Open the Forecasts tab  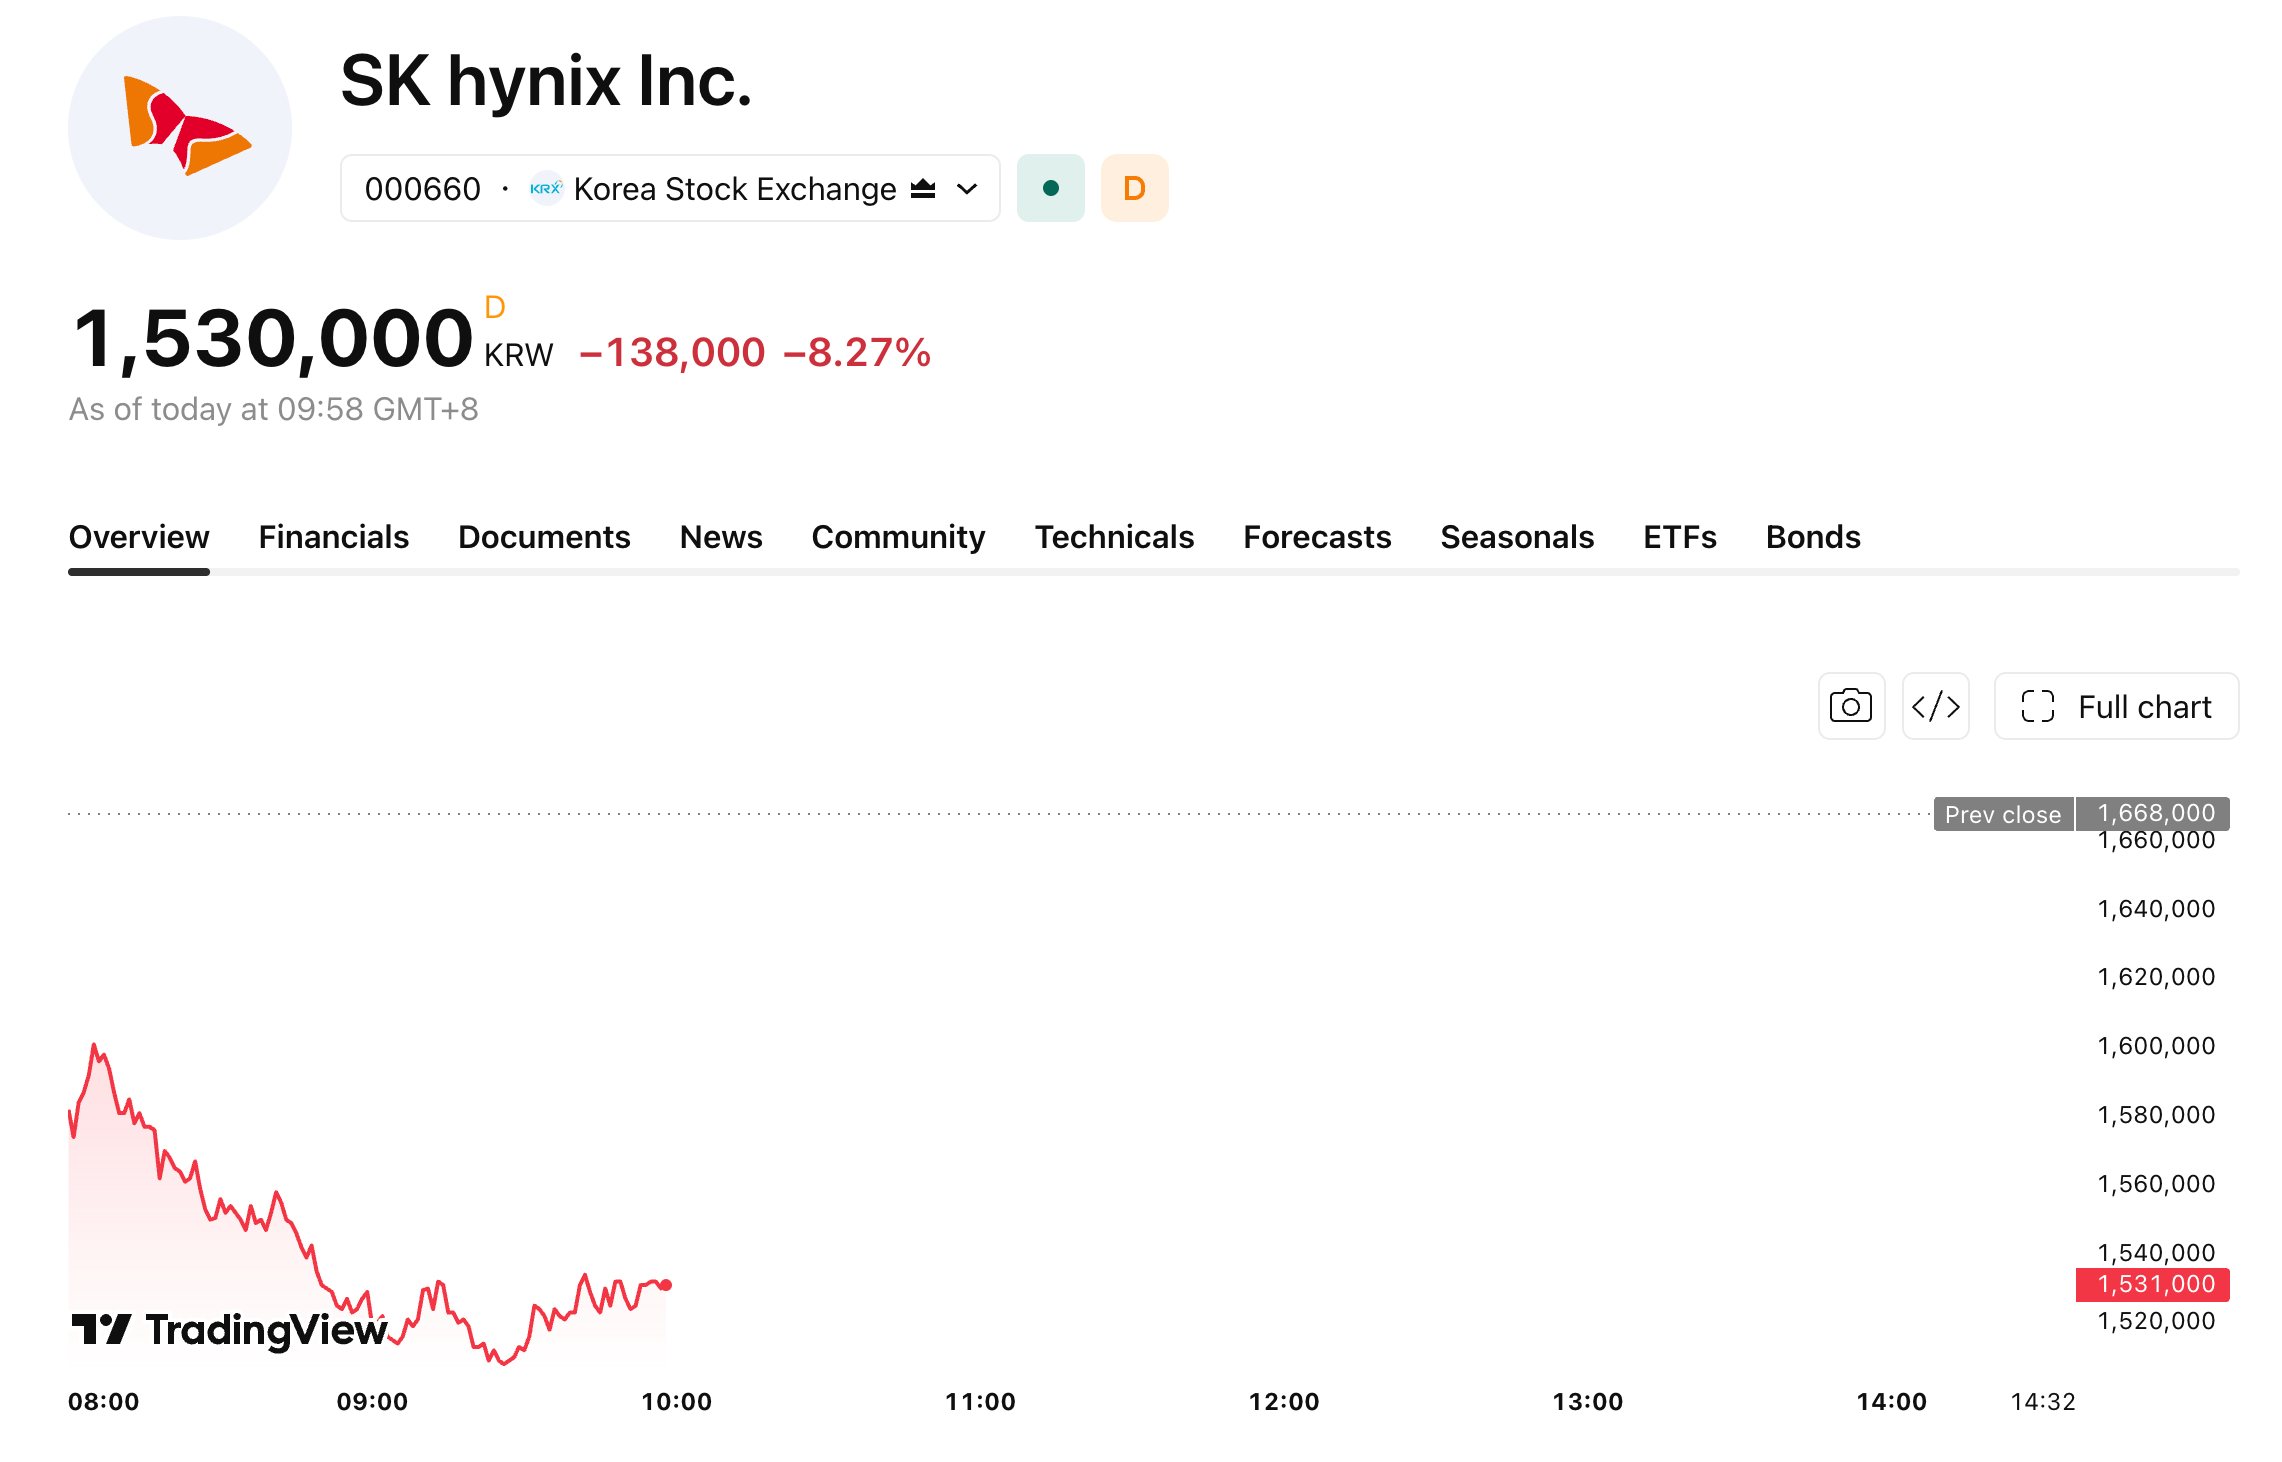coord(1317,537)
